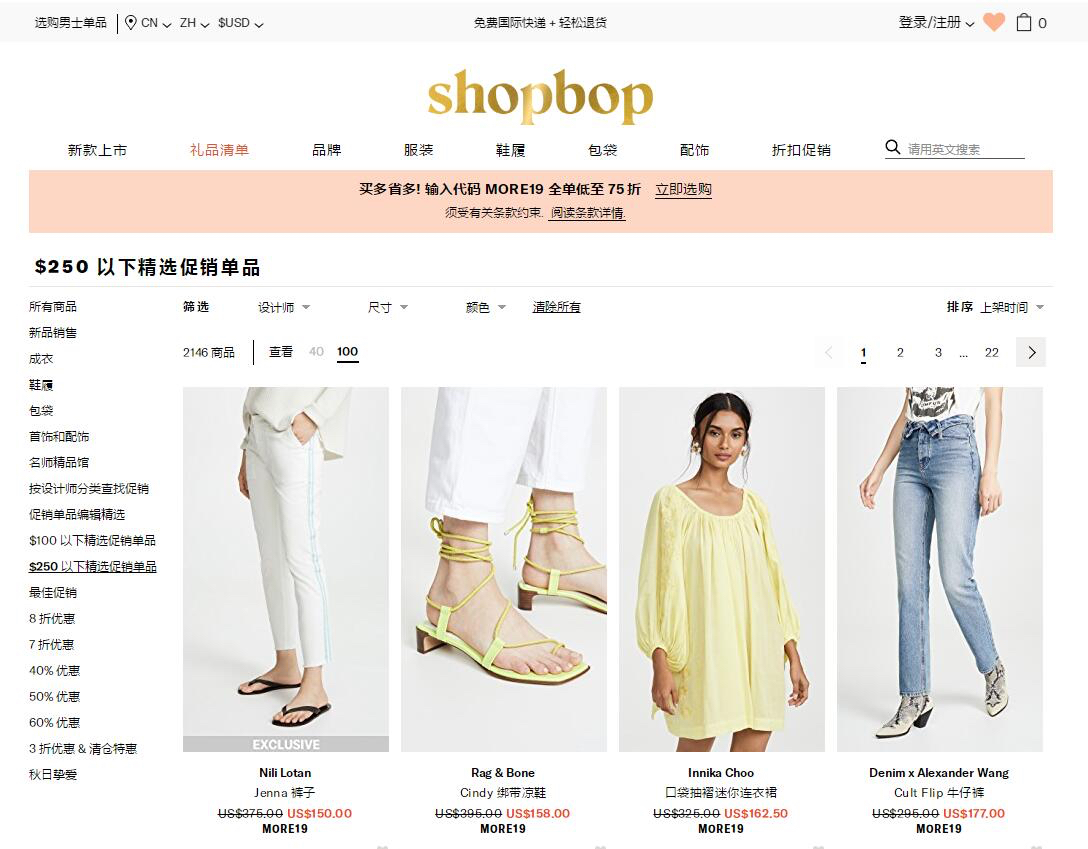This screenshot has width=1088, height=849.
Task: Click the 请用英文搜索 search field
Action: tap(965, 149)
